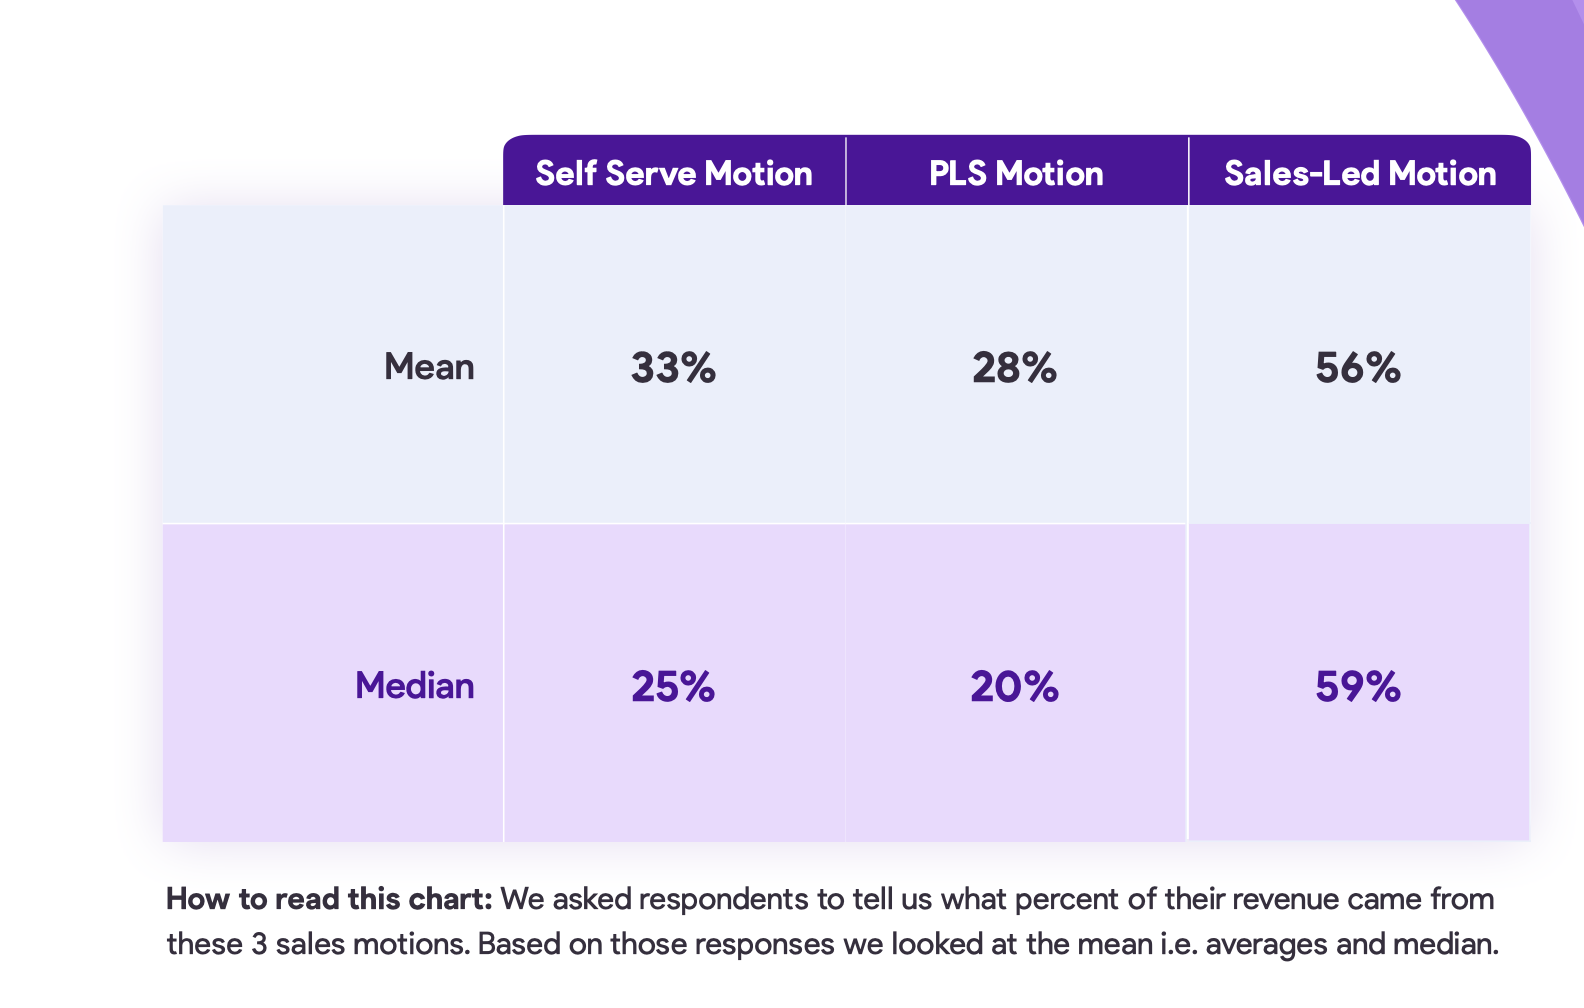Click the bold "How to read this chart:" text
The height and width of the screenshot is (1008, 1584).
(329, 899)
